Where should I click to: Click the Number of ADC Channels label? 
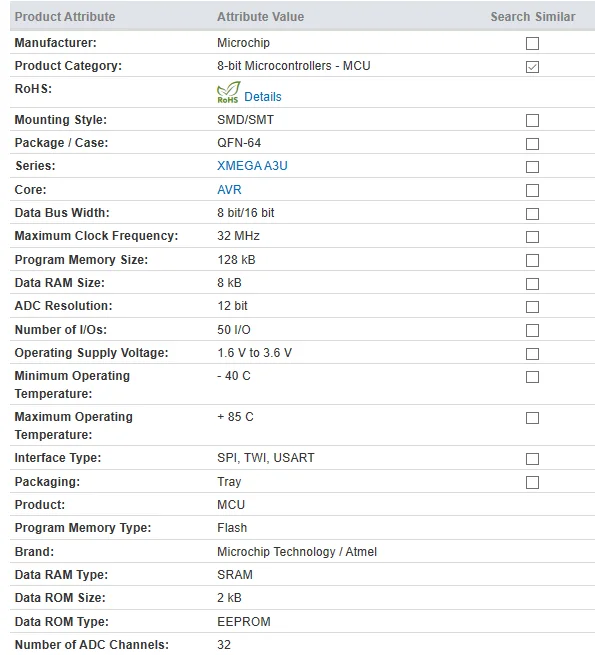click(92, 645)
